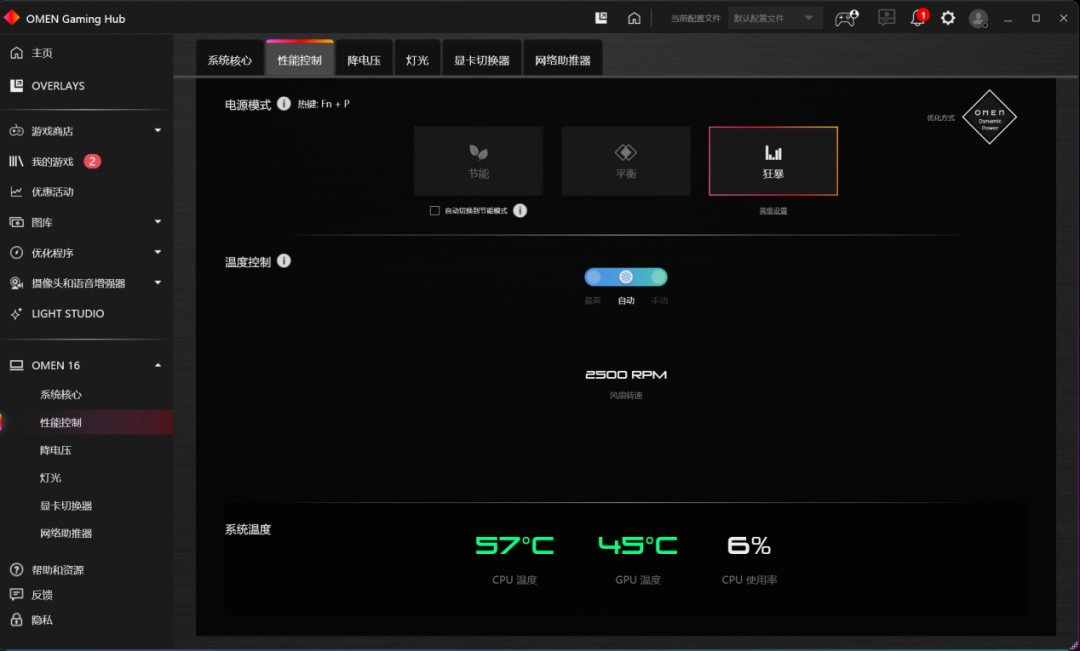Screen dimensions: 1080x651
Task: Open notifications bell with red badge
Action: (x=919, y=18)
